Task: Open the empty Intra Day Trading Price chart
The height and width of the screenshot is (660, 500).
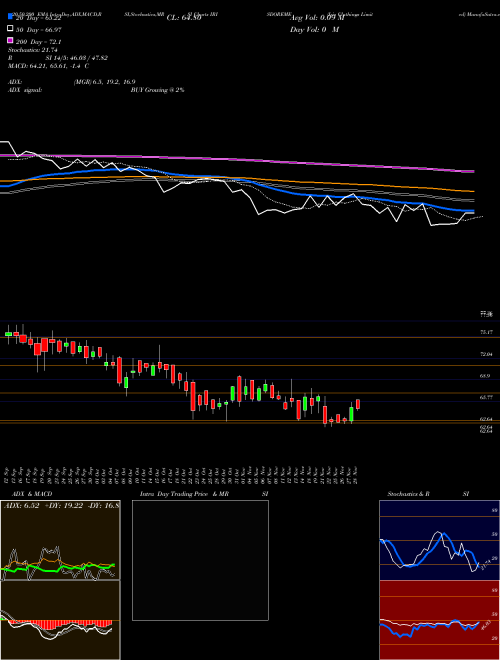Action: 200,560
